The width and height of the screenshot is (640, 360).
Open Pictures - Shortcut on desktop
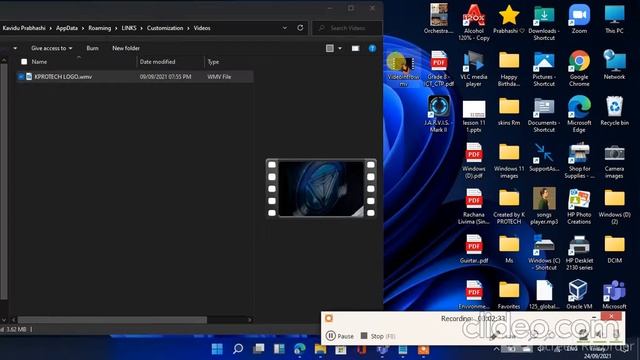click(x=544, y=68)
